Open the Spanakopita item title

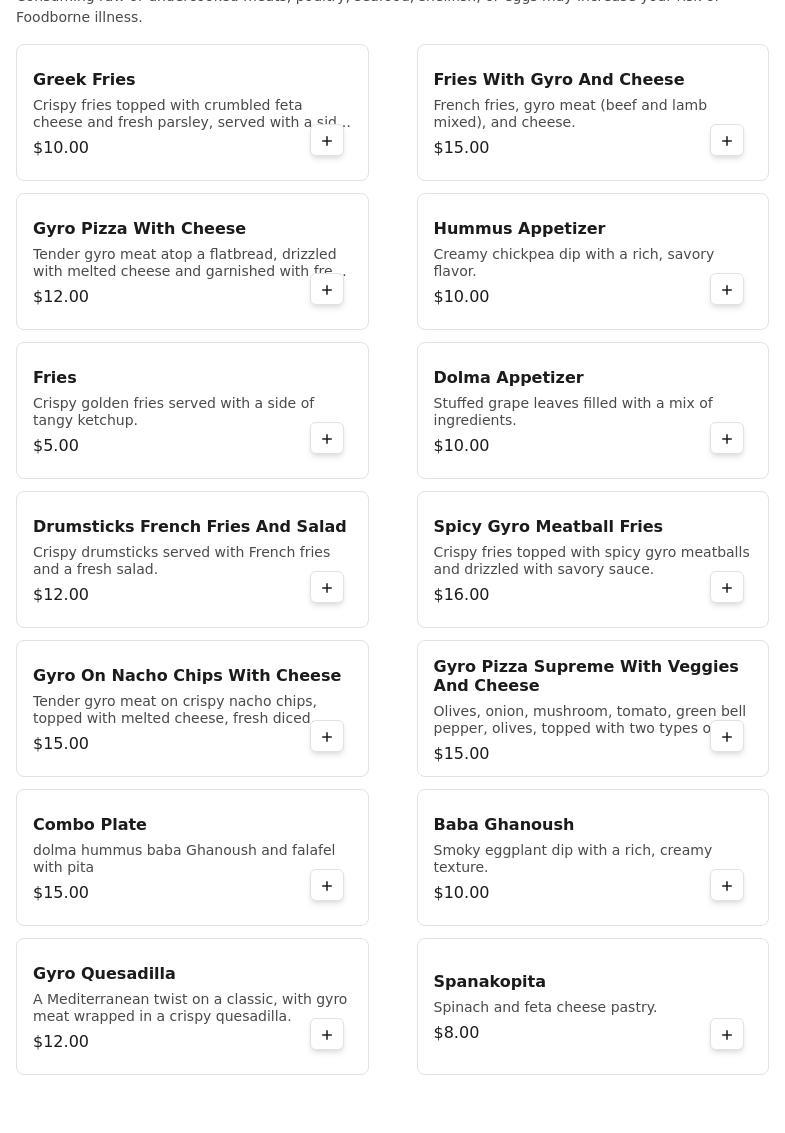pyautogui.click(x=489, y=981)
